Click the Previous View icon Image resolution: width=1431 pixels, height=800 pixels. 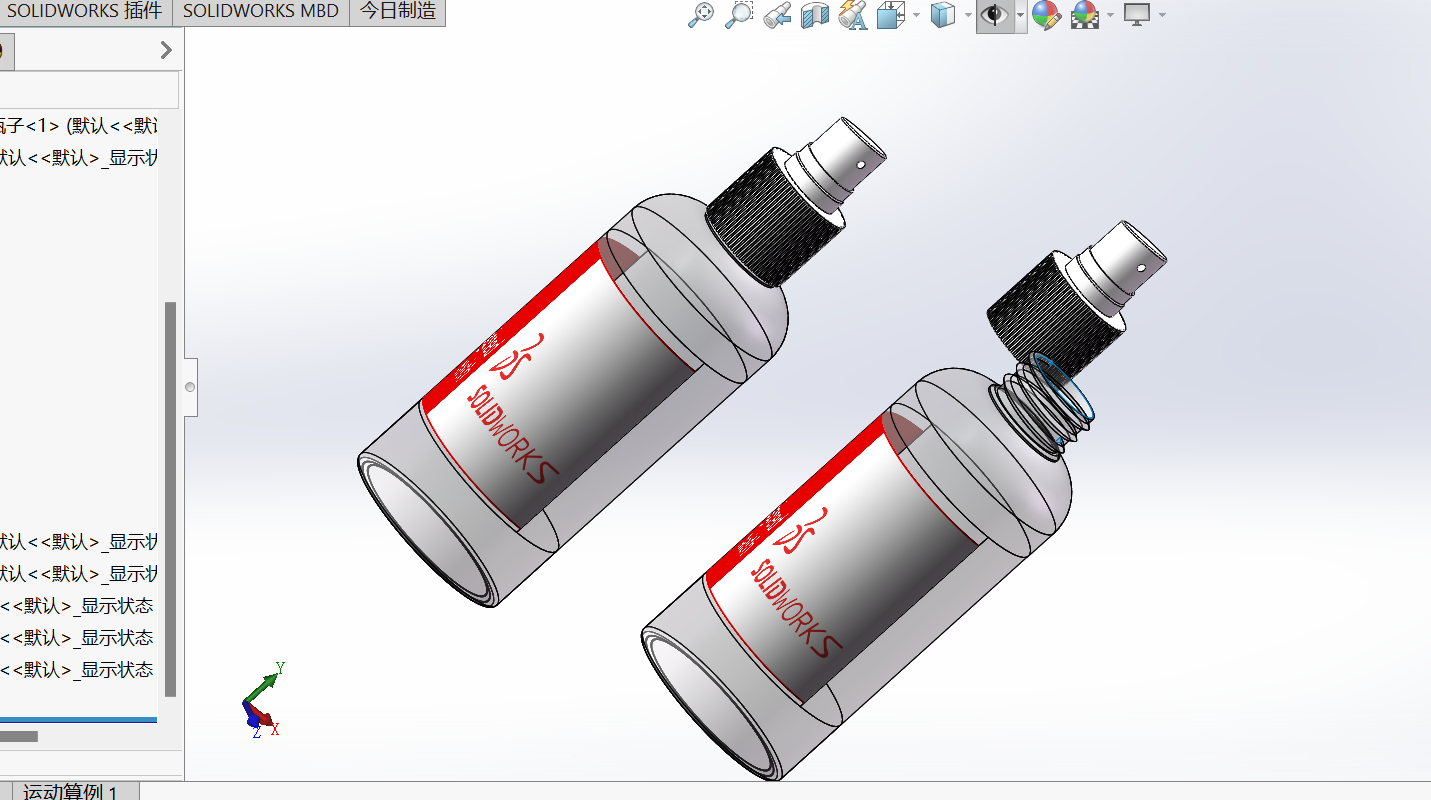point(777,15)
